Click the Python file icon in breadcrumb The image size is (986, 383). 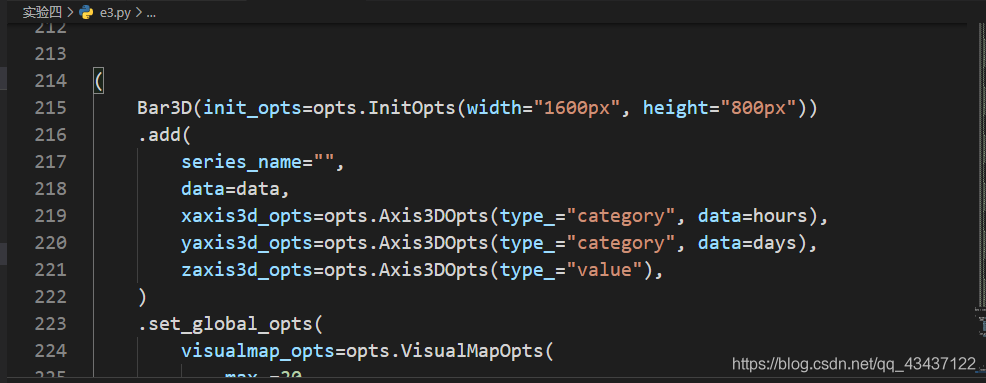click(x=86, y=12)
